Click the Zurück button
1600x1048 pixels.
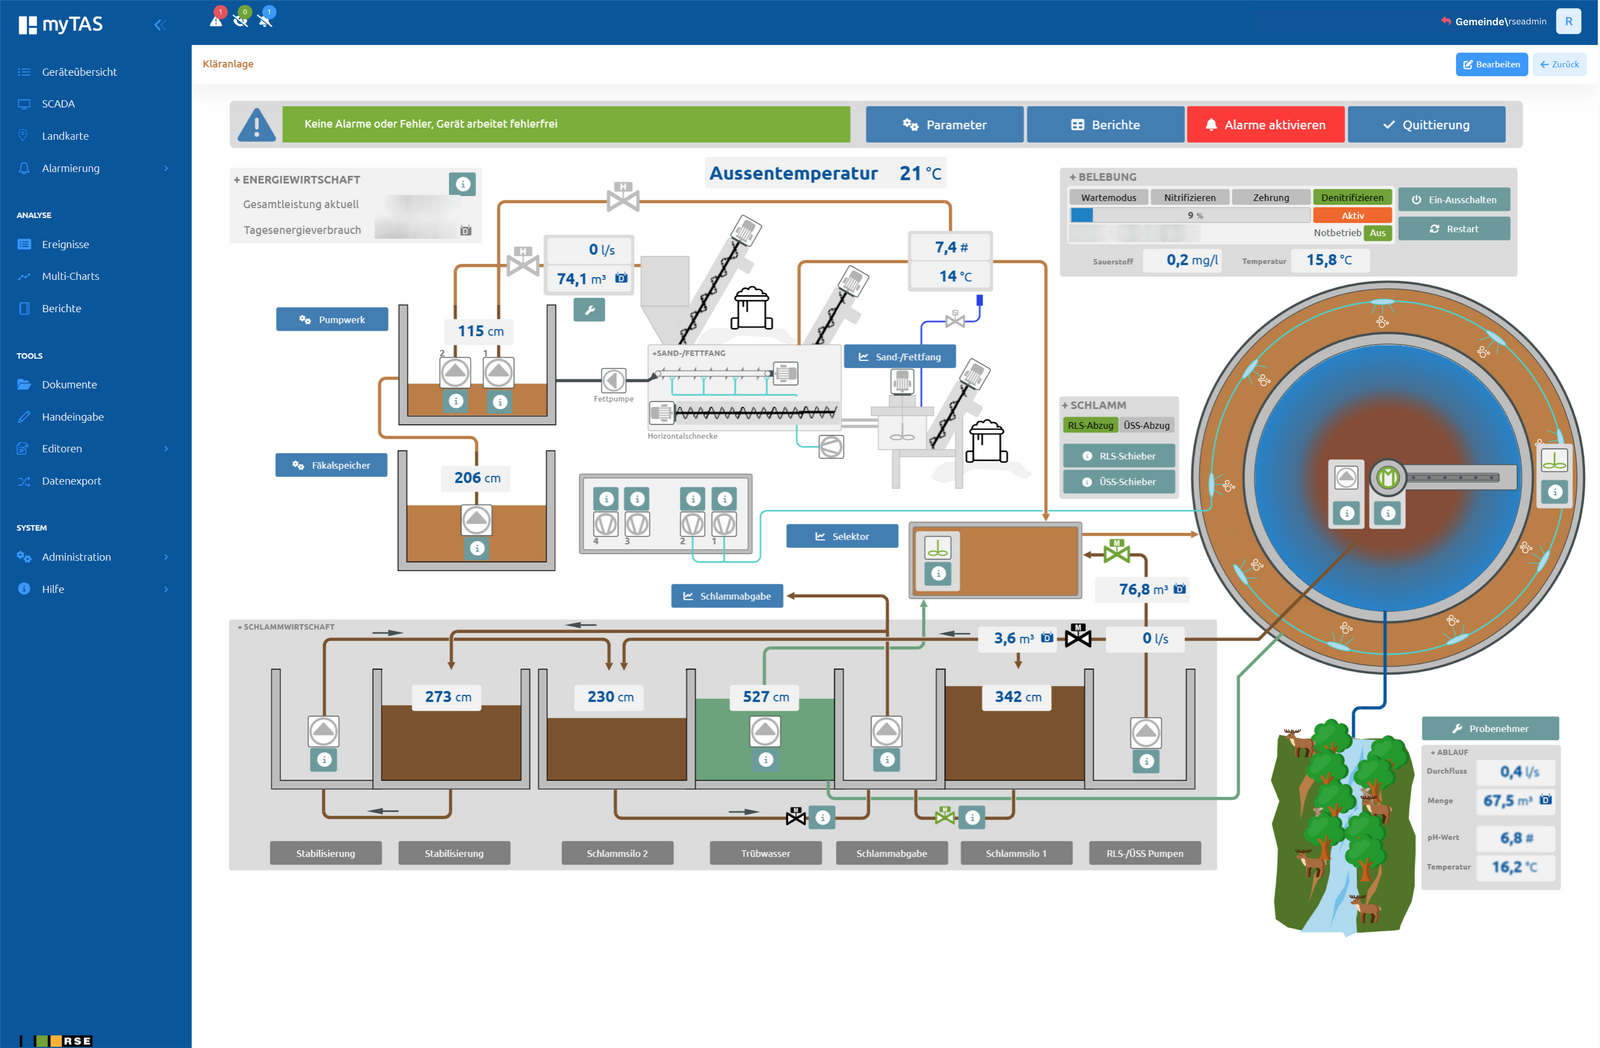coord(1559,64)
